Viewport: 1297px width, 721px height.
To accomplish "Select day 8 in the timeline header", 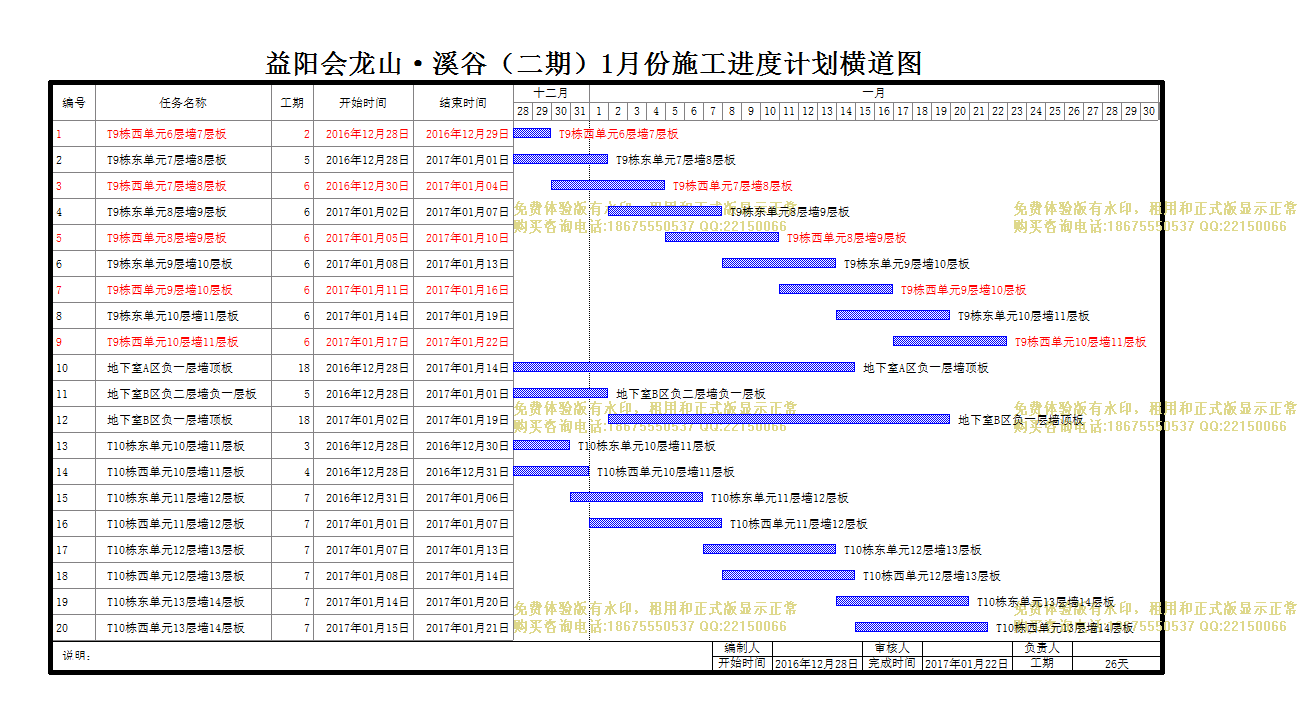I will tap(732, 111).
